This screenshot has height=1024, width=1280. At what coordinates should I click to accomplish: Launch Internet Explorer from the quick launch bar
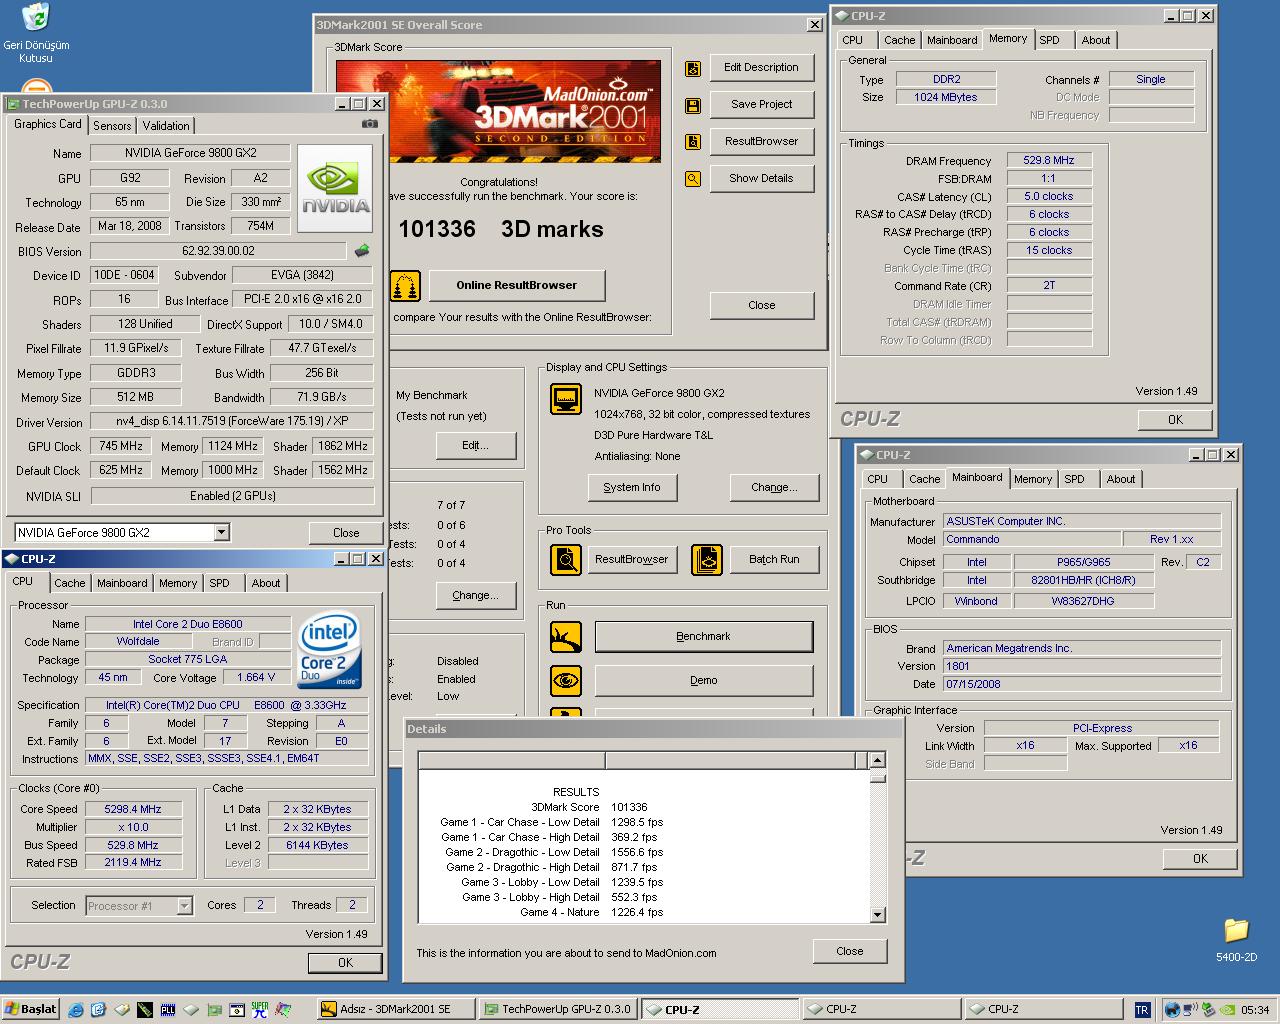pos(77,1010)
